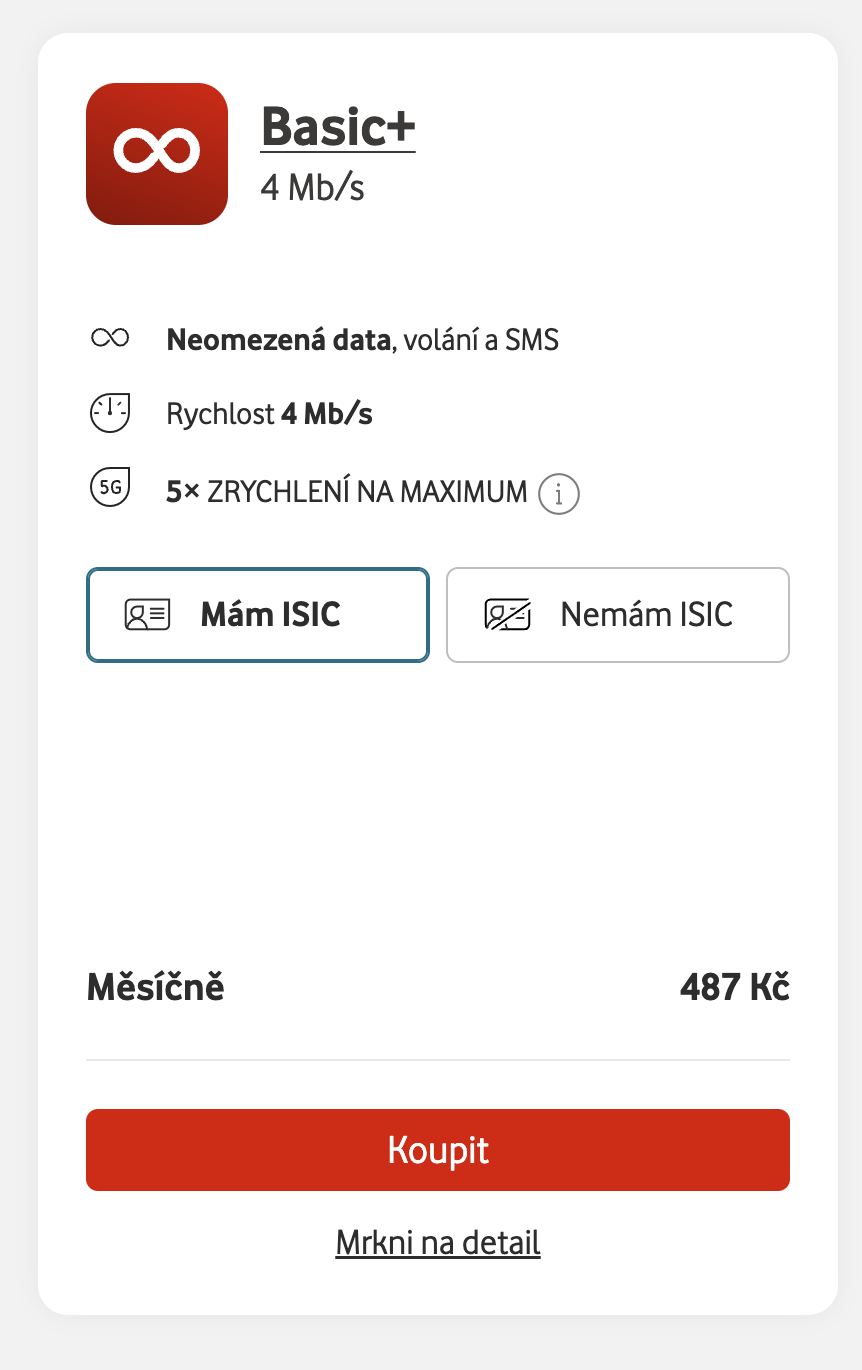Click the speedometer icon next to Rychlost

110,413
